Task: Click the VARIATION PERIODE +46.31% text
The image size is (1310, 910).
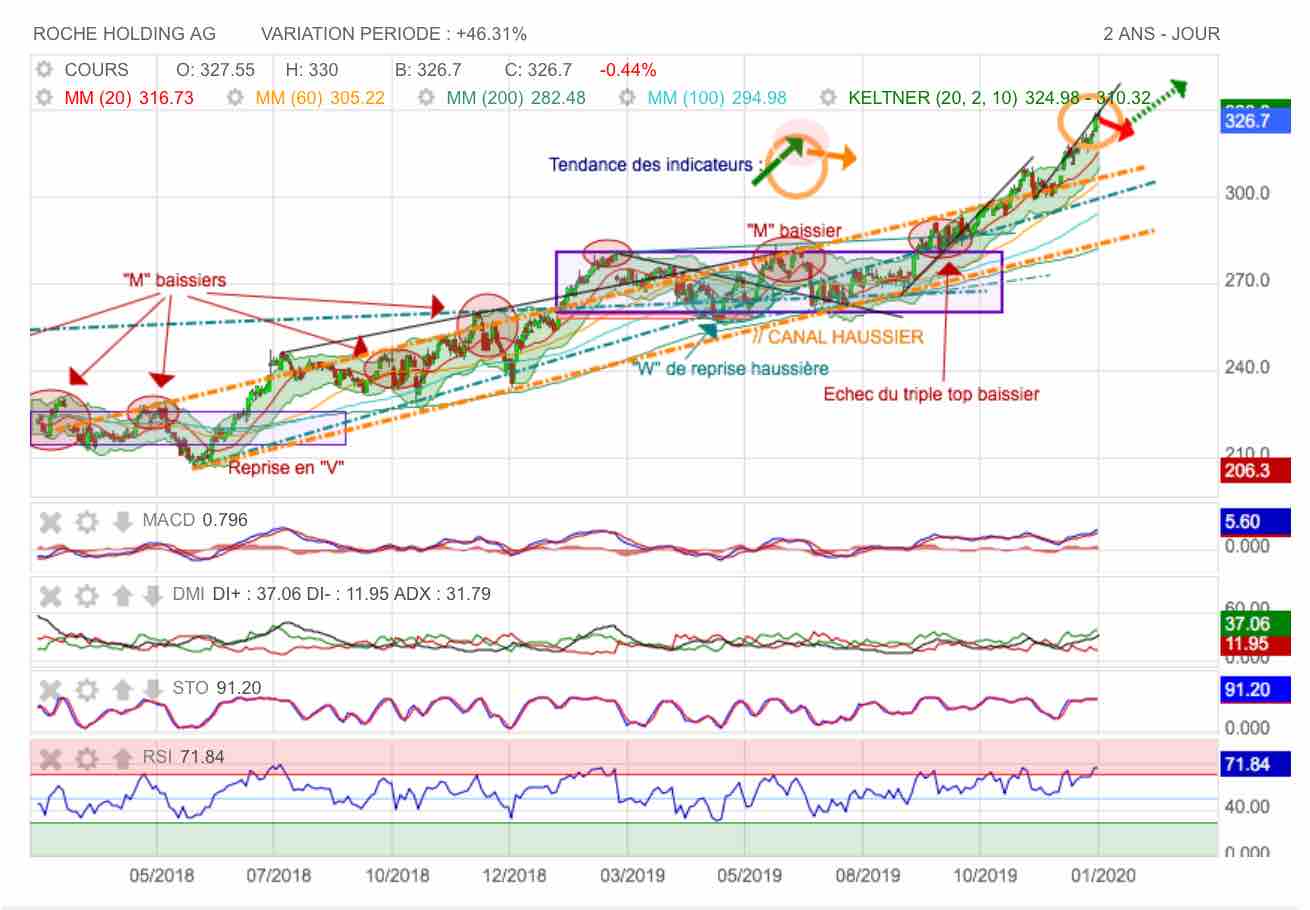Action: click(x=394, y=34)
